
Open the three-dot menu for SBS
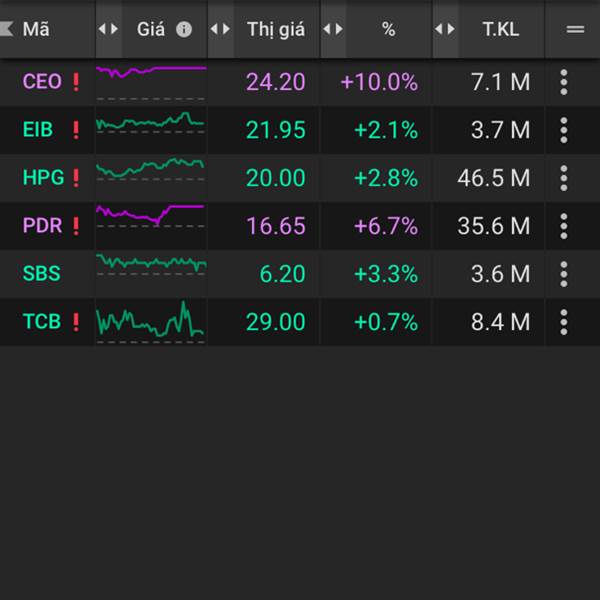[x=564, y=274]
